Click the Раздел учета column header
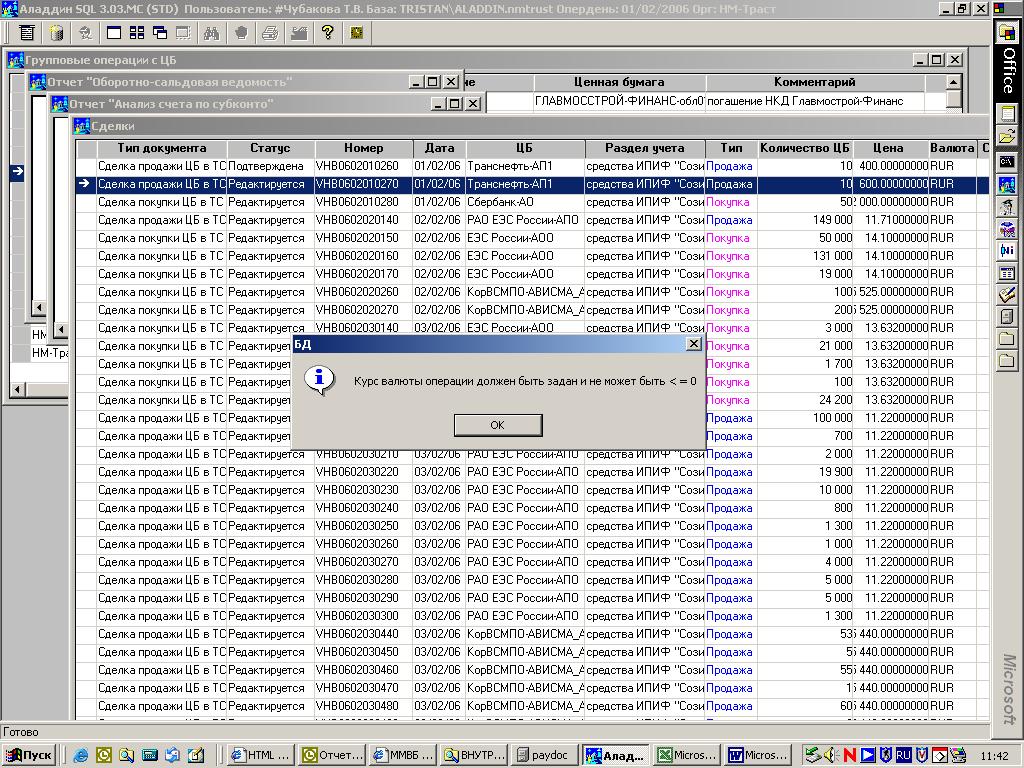This screenshot has height=768, width=1024. [x=645, y=148]
